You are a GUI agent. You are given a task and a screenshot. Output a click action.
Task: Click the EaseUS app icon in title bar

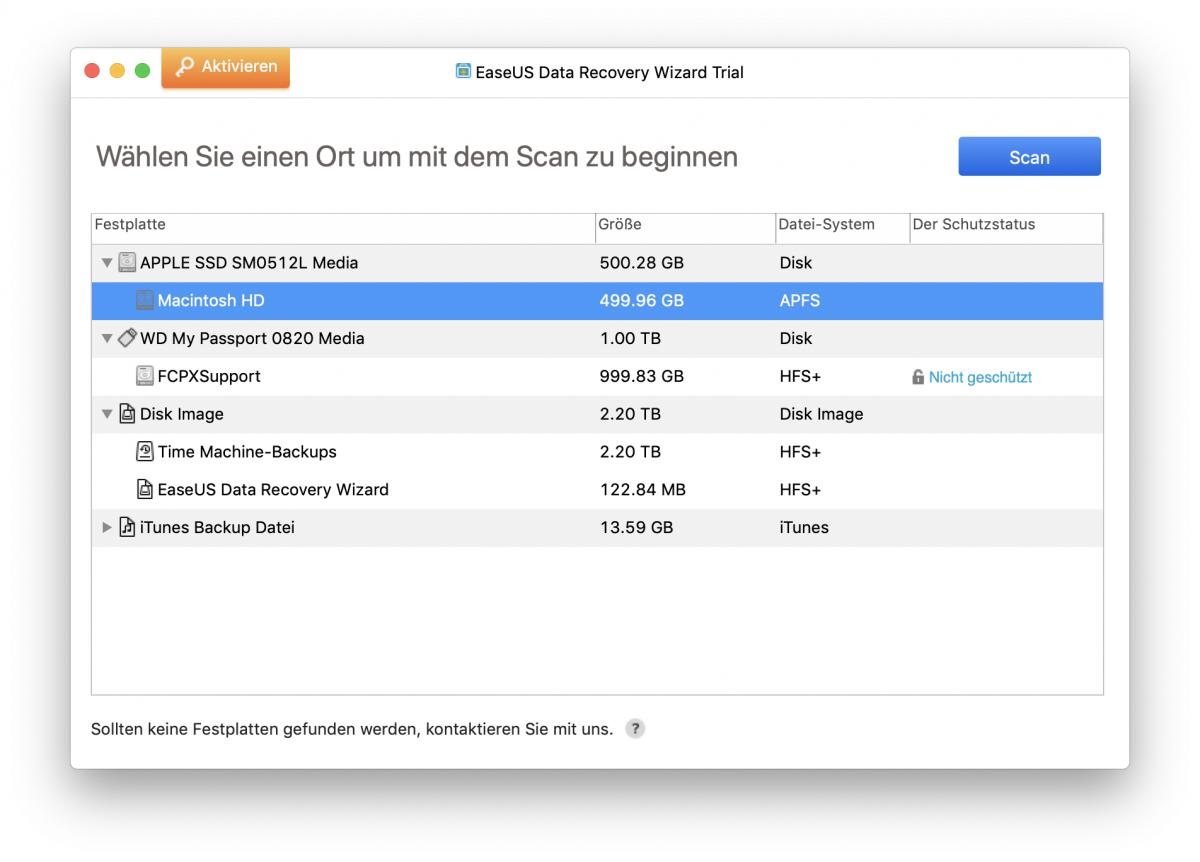point(463,71)
